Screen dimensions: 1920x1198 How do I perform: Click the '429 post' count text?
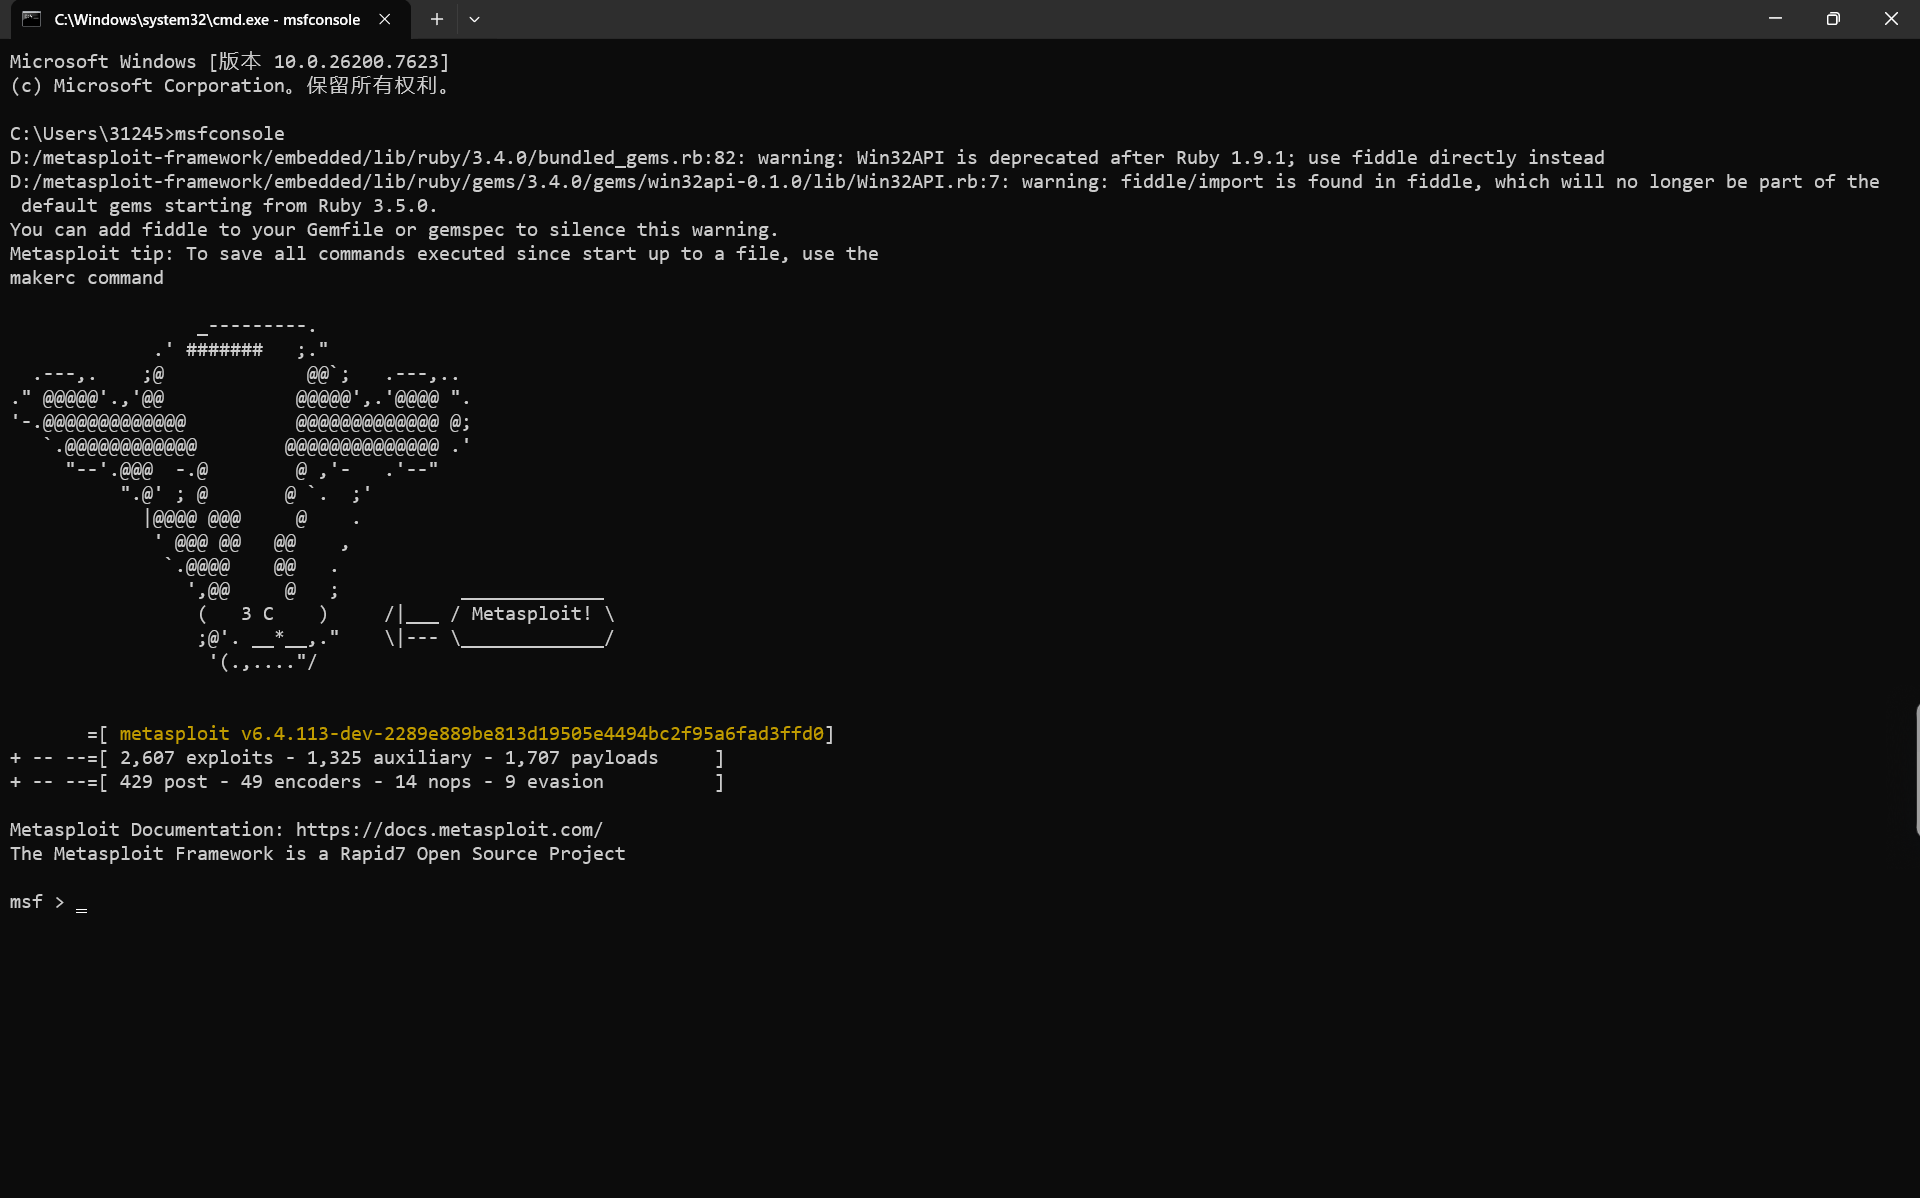coord(163,782)
